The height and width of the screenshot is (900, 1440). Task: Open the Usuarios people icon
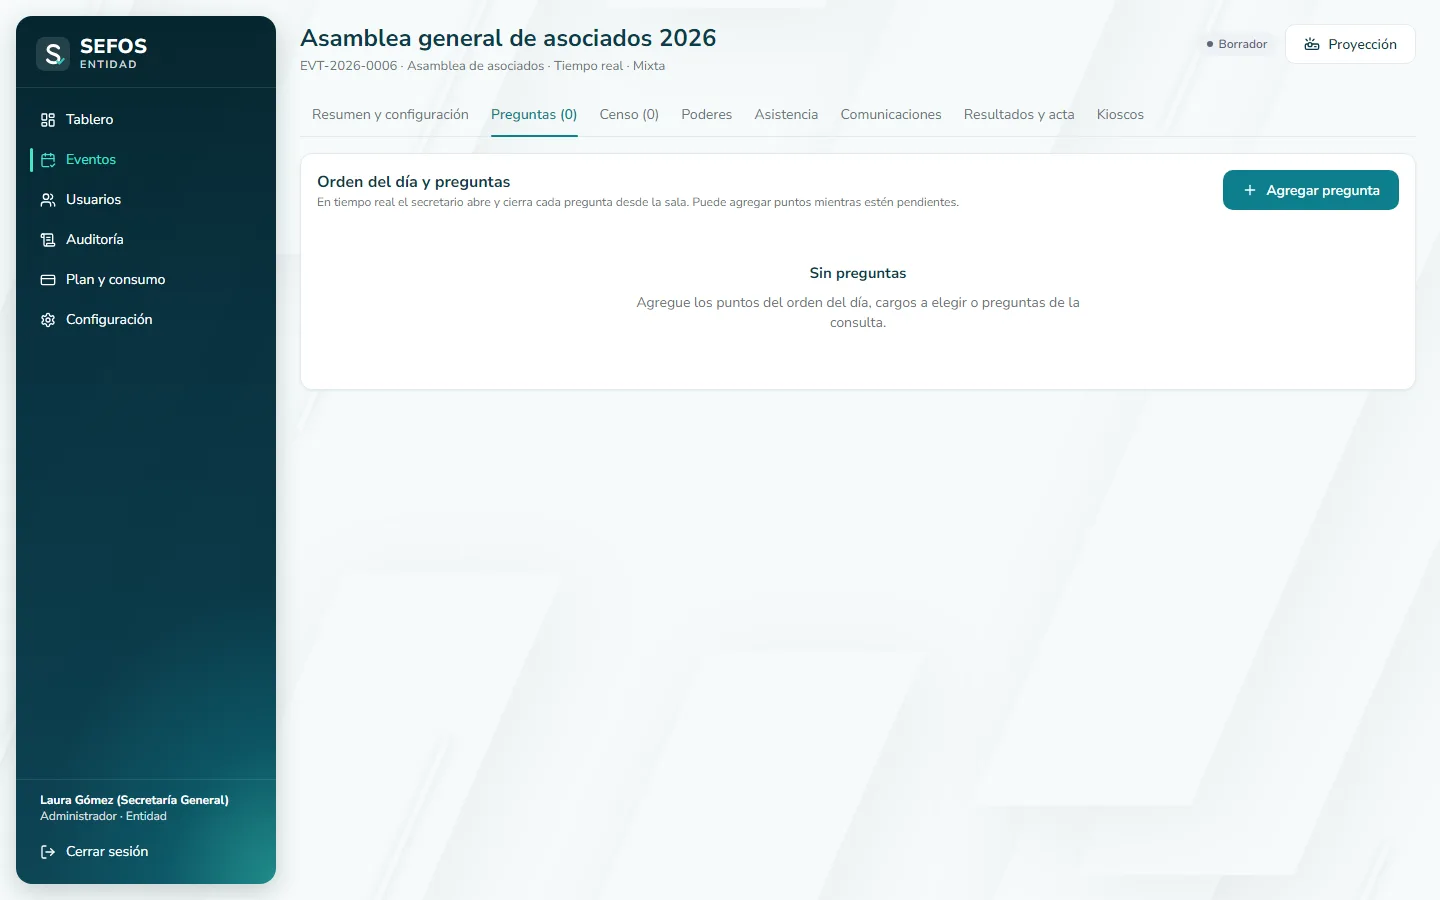point(48,200)
